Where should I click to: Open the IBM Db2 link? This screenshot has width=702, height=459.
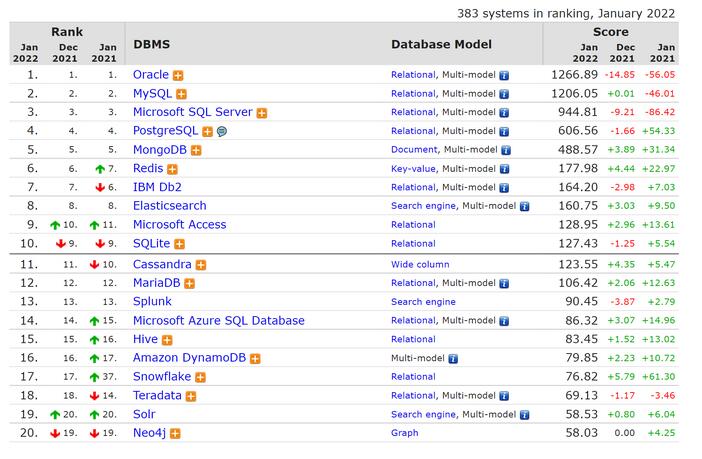[157, 187]
